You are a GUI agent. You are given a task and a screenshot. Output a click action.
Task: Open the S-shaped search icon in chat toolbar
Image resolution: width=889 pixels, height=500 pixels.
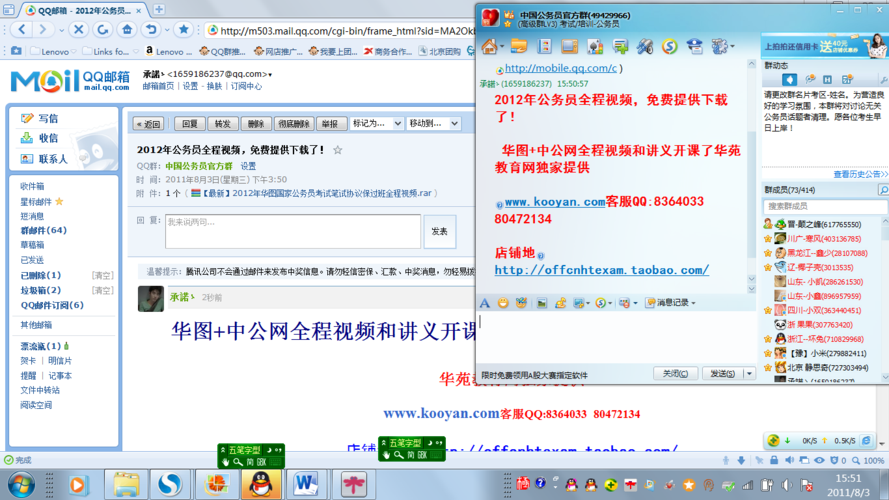(670, 46)
